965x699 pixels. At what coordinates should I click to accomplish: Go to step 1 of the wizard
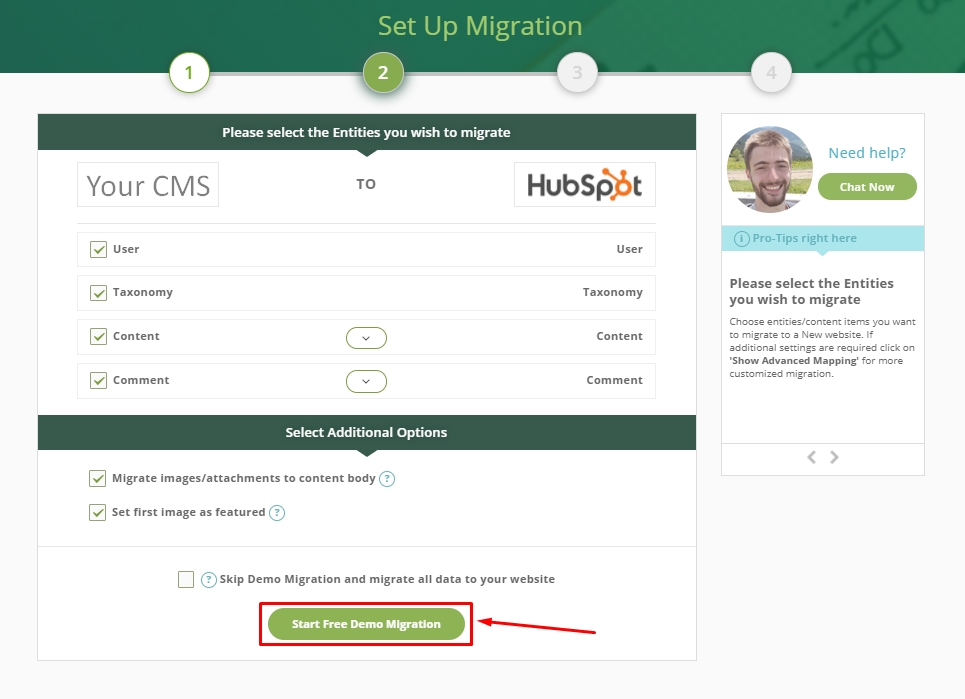tap(190, 73)
